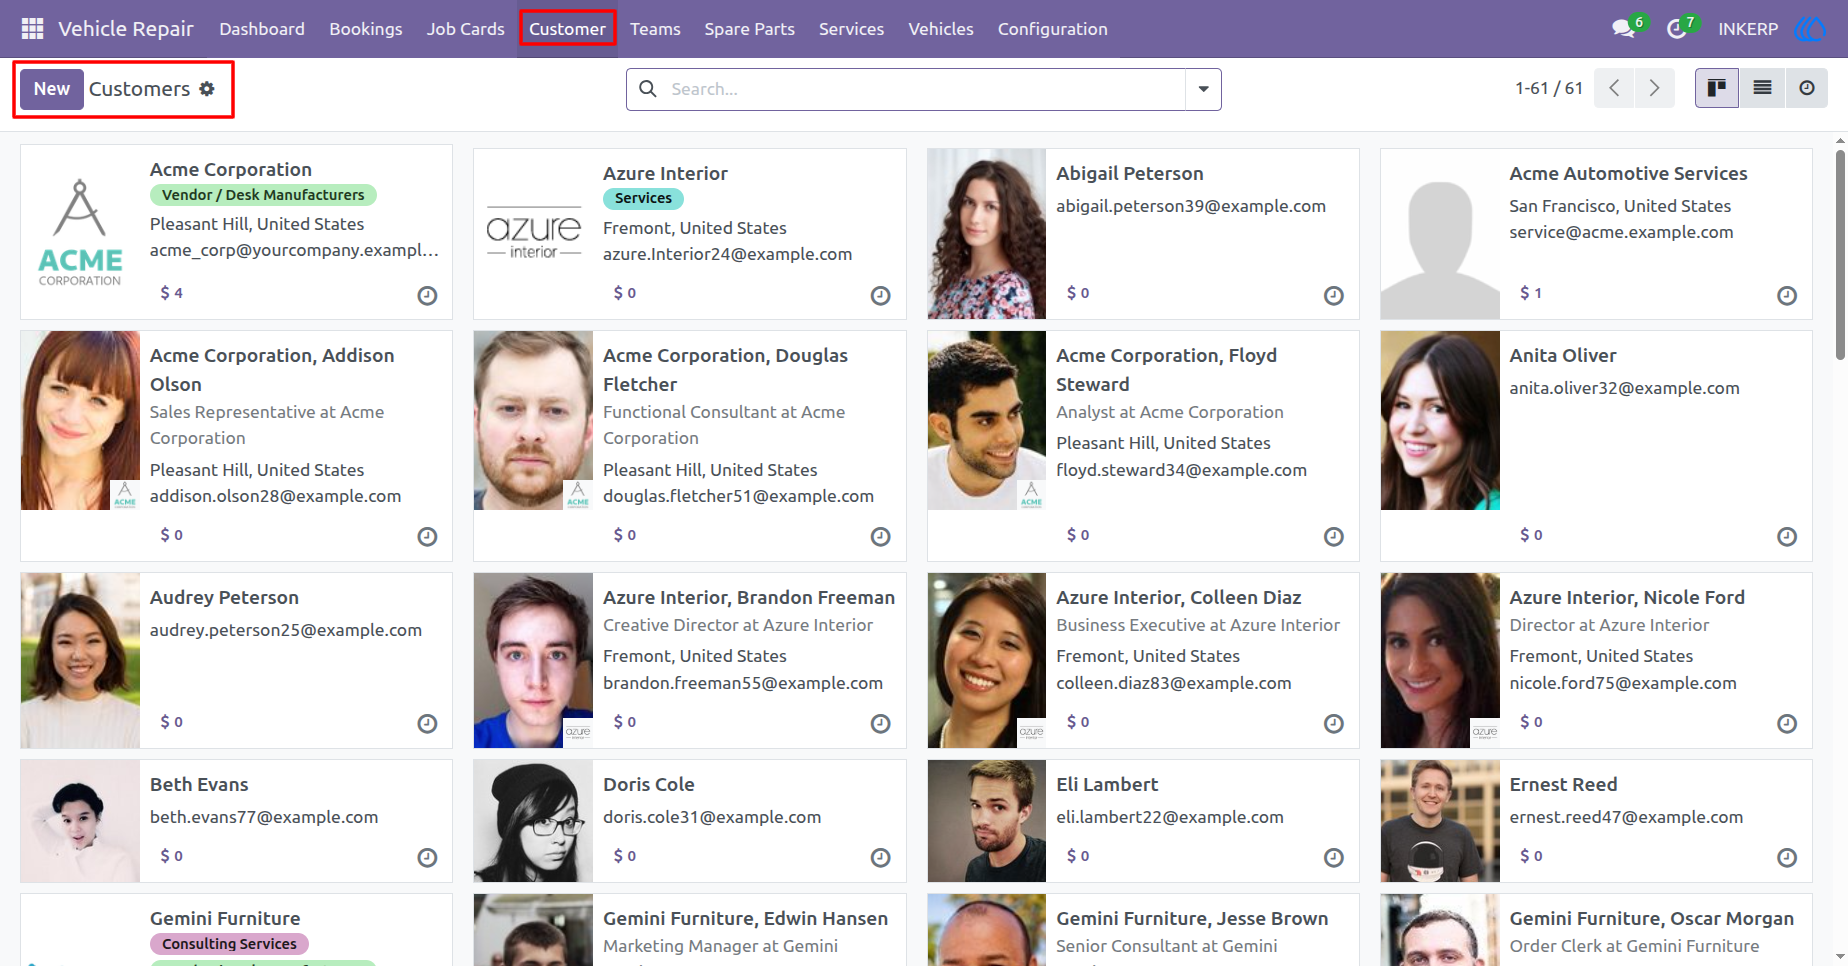Click the New customer button

pyautogui.click(x=52, y=89)
